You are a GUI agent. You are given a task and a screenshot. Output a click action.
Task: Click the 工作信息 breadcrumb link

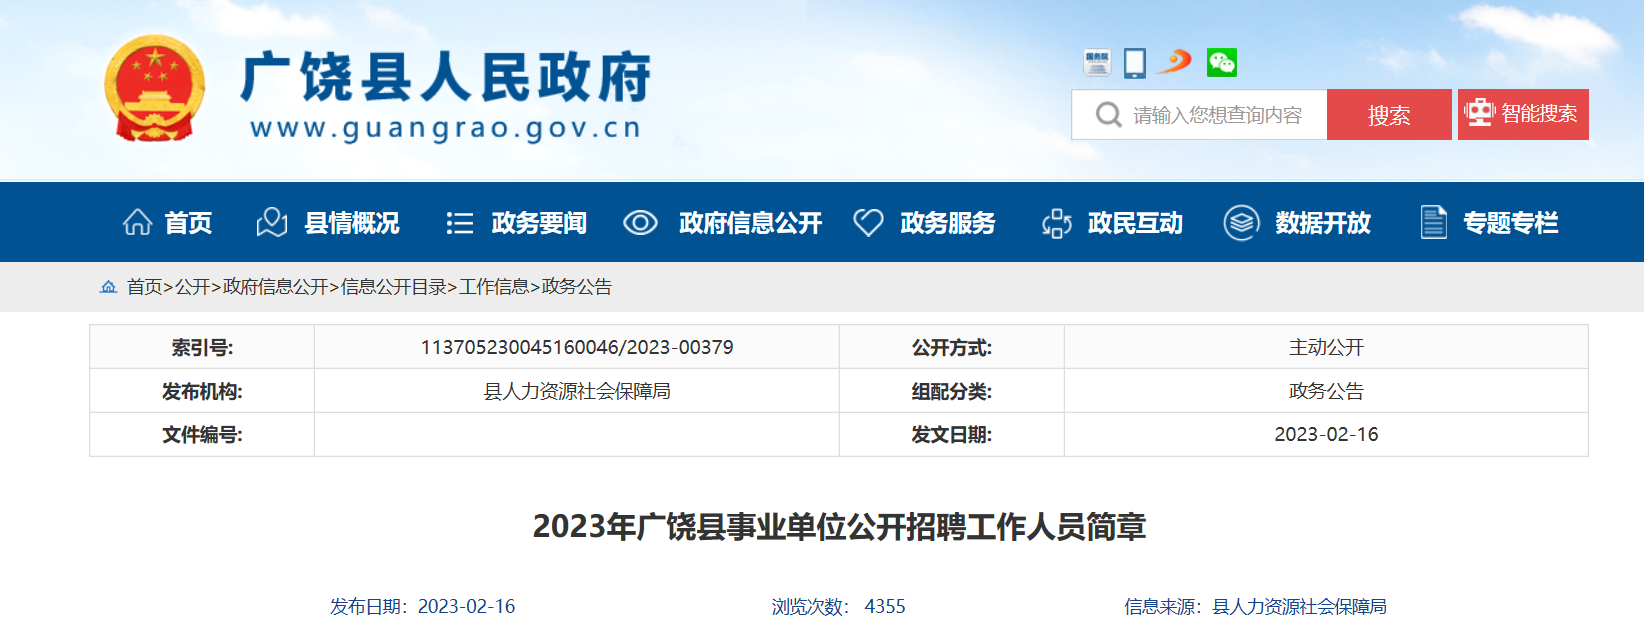click(x=494, y=287)
